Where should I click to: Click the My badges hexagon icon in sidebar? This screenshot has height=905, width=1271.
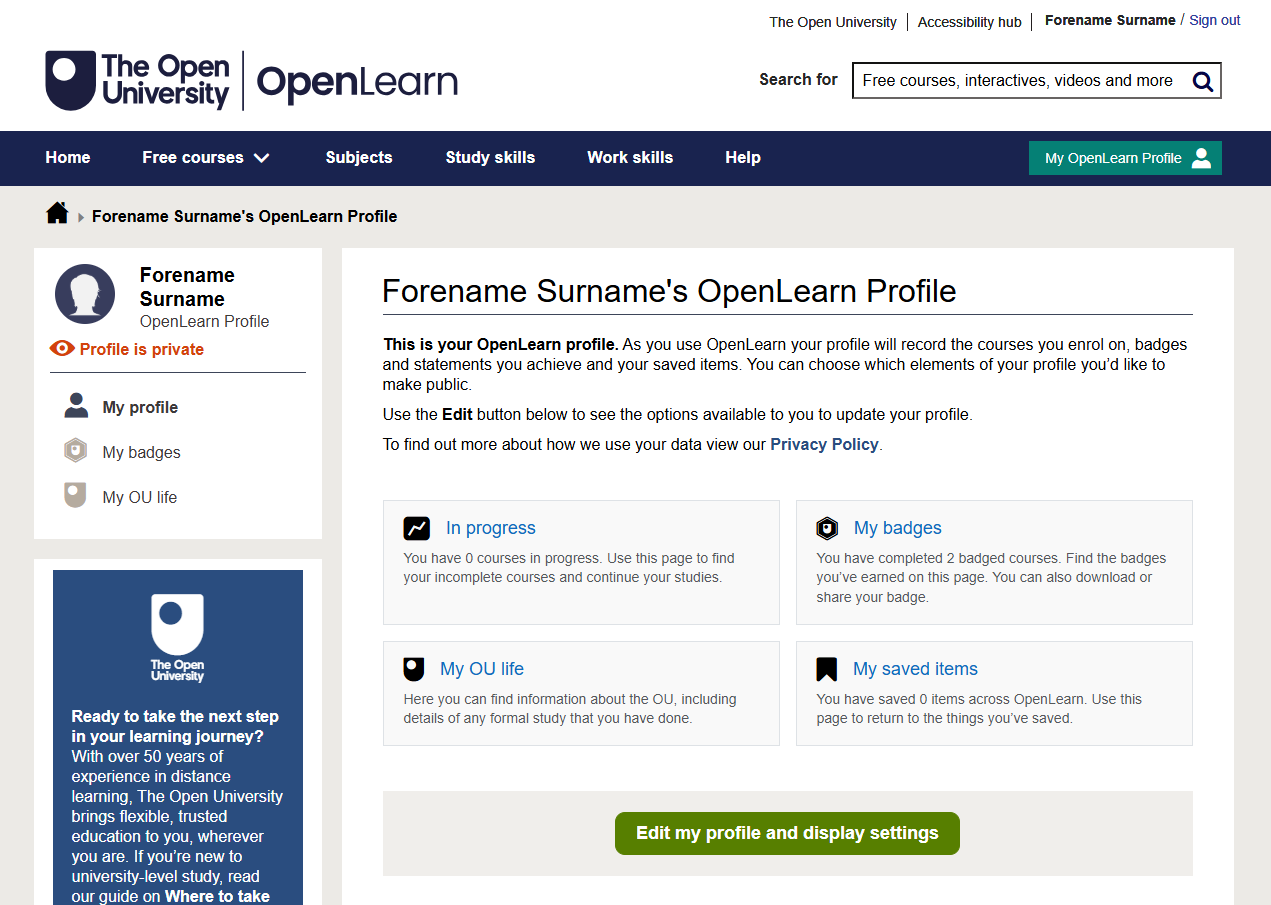[x=75, y=450]
